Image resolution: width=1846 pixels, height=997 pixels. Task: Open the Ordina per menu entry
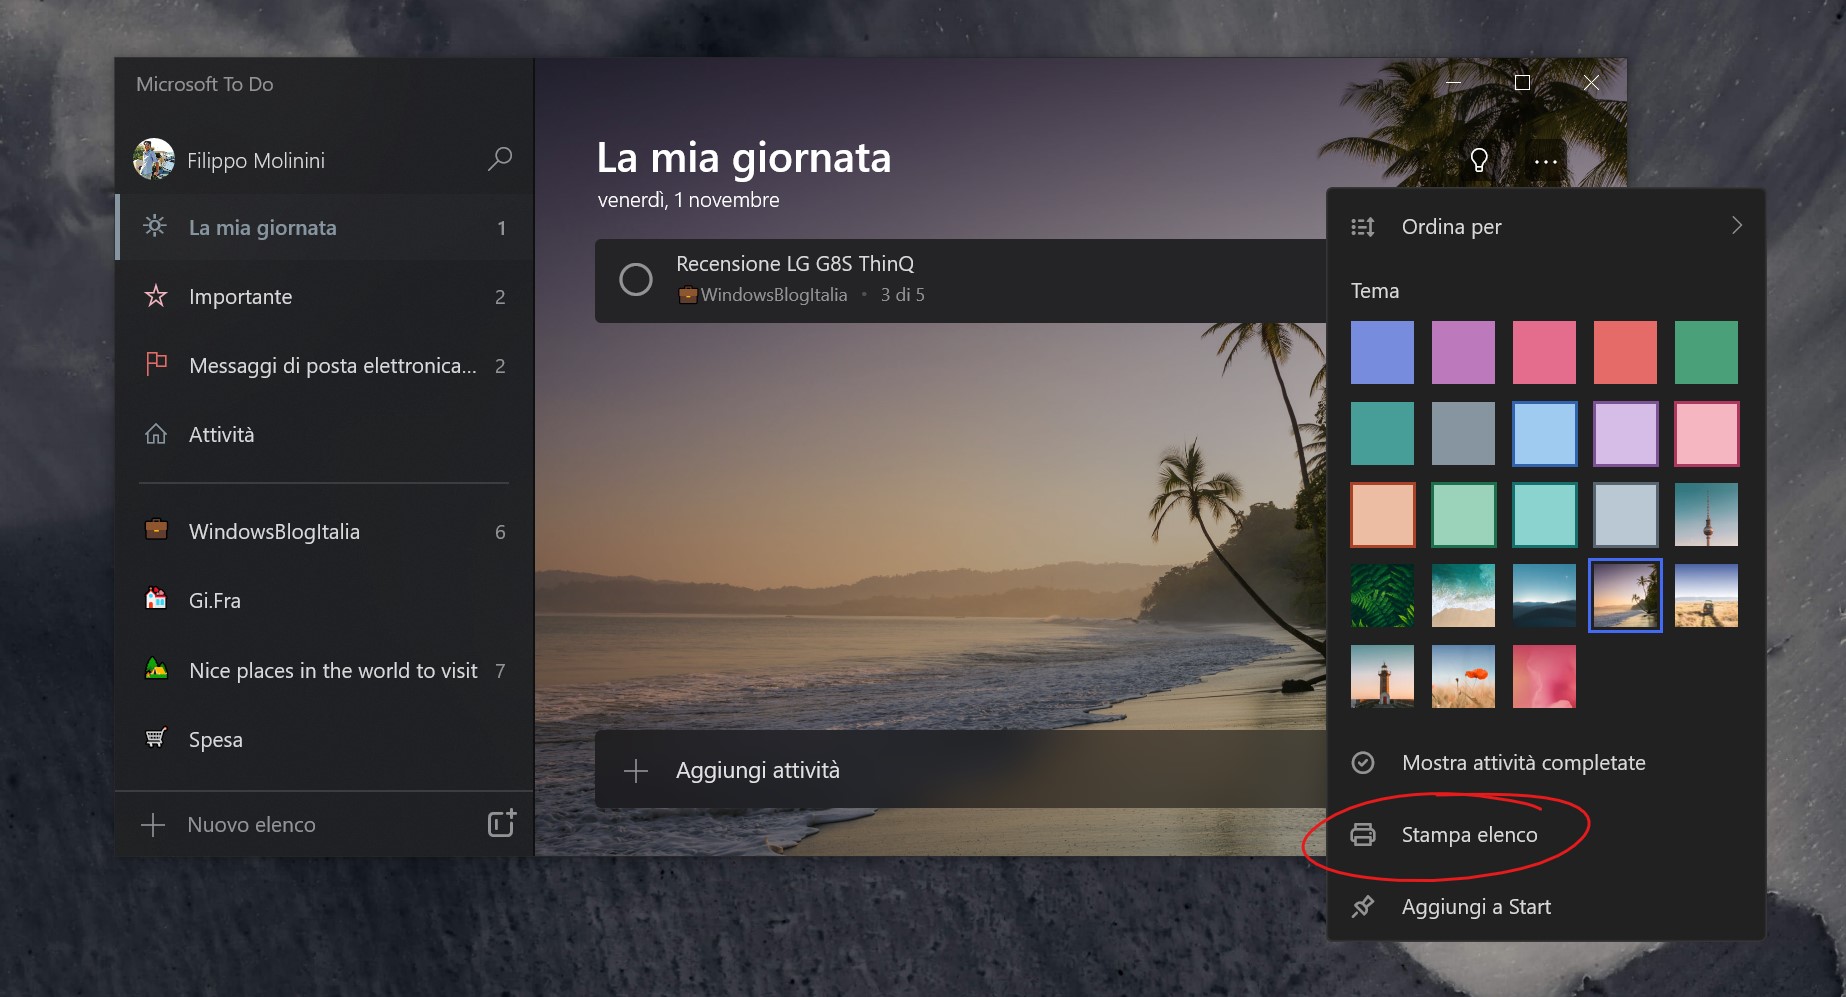1546,227
